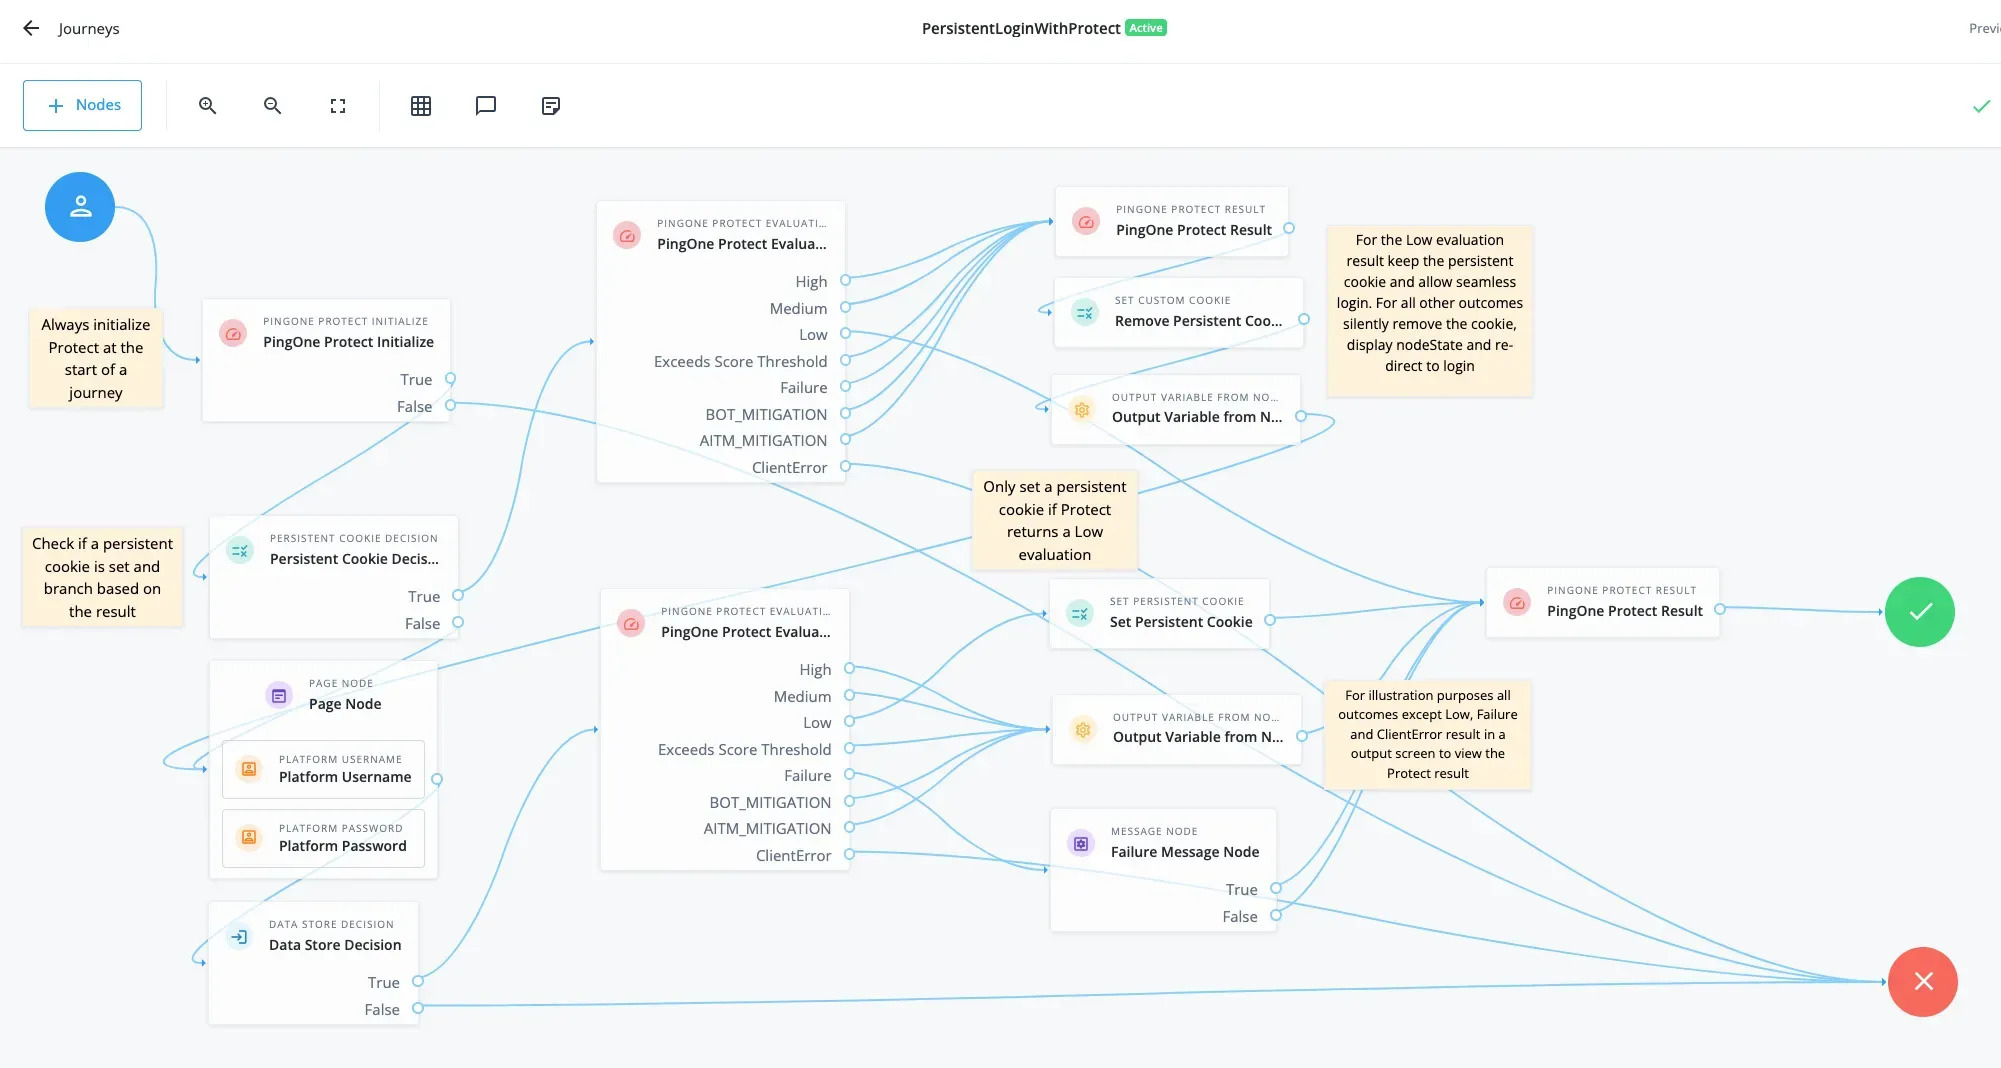Click the Set Persistent Cookie node icon
The image size is (2001, 1068).
(1079, 614)
